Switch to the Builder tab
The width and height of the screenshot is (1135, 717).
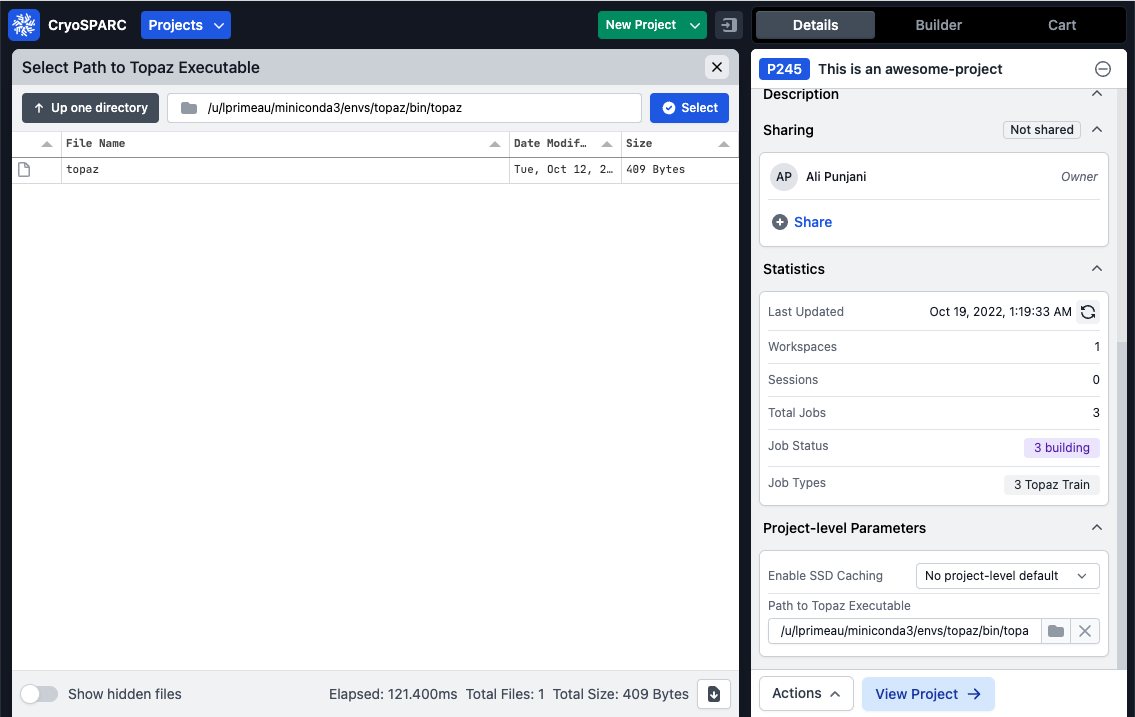pos(939,25)
